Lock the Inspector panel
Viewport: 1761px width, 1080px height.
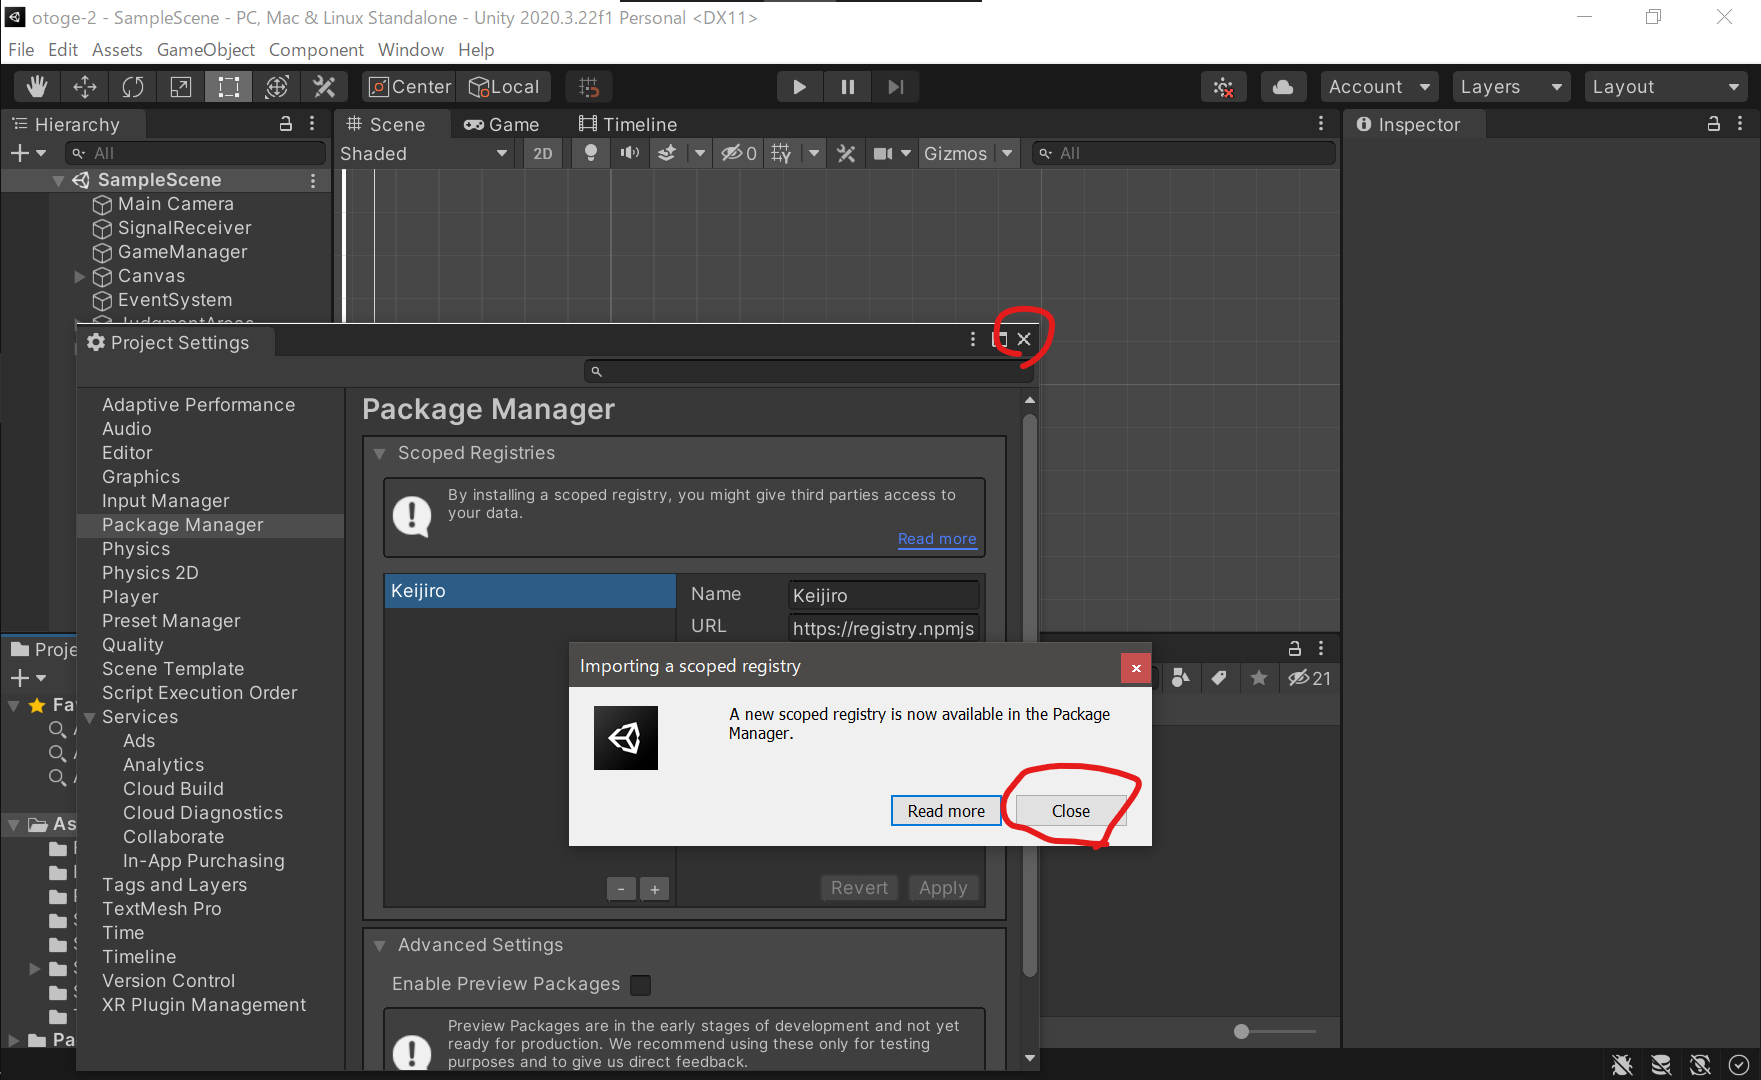[x=1714, y=124]
